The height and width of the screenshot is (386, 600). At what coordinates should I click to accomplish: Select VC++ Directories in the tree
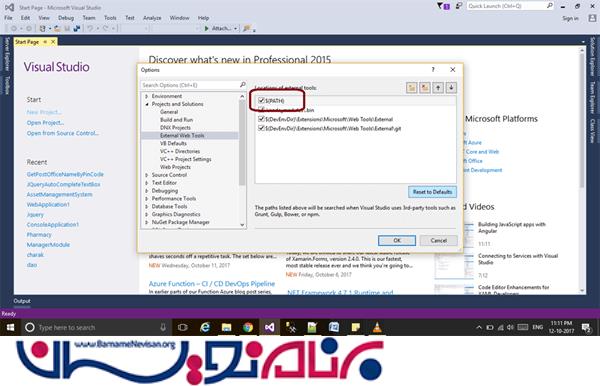(x=180, y=151)
